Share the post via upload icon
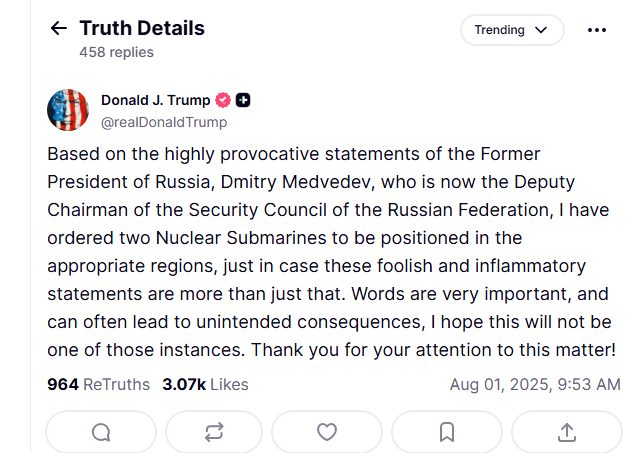This screenshot has height=453, width=637. coord(566,432)
